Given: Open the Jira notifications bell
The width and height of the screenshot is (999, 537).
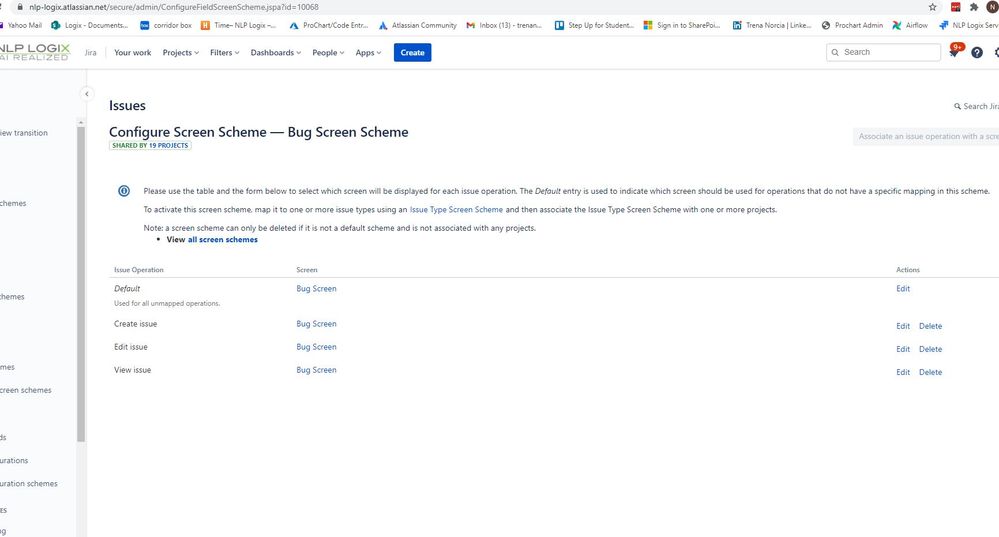Looking at the screenshot, I should tap(955, 52).
